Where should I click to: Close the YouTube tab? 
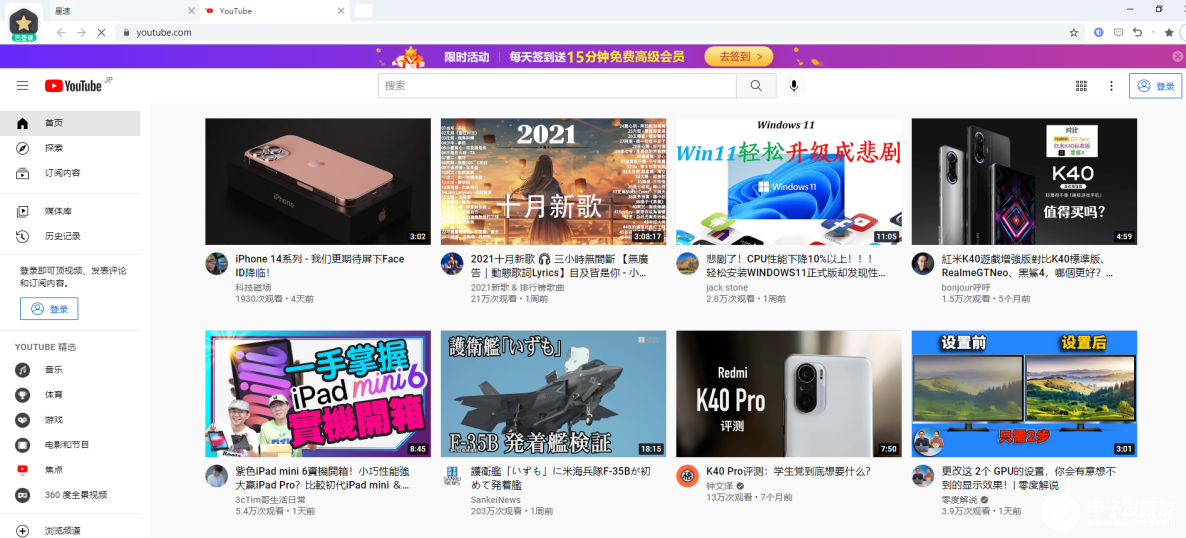[342, 11]
